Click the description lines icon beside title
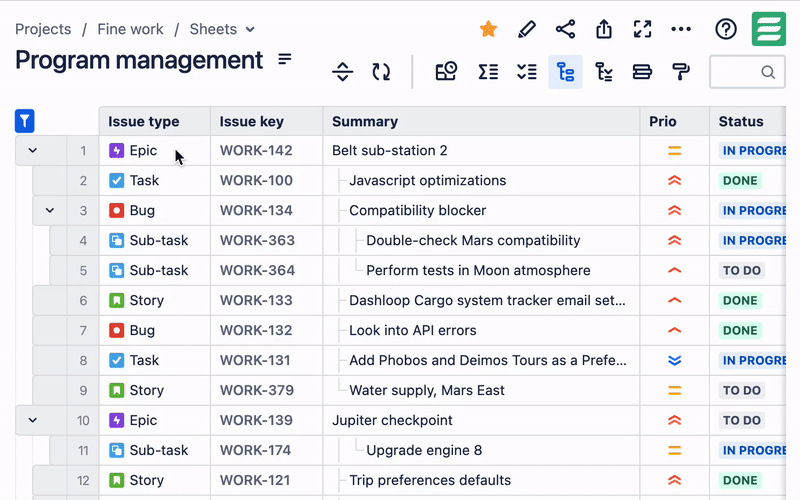 [x=285, y=59]
